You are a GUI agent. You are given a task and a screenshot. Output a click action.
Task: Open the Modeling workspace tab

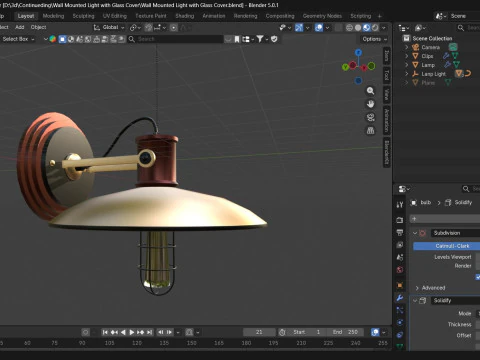coord(53,16)
